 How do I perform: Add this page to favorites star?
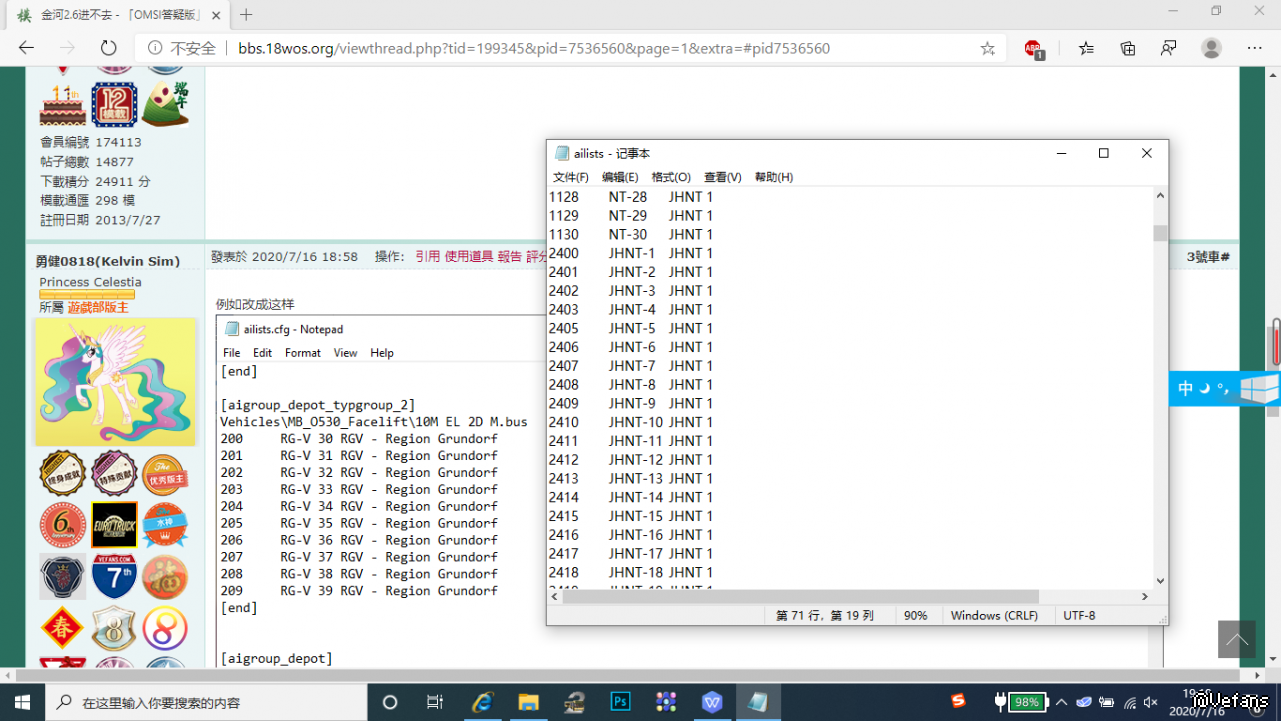(x=987, y=48)
